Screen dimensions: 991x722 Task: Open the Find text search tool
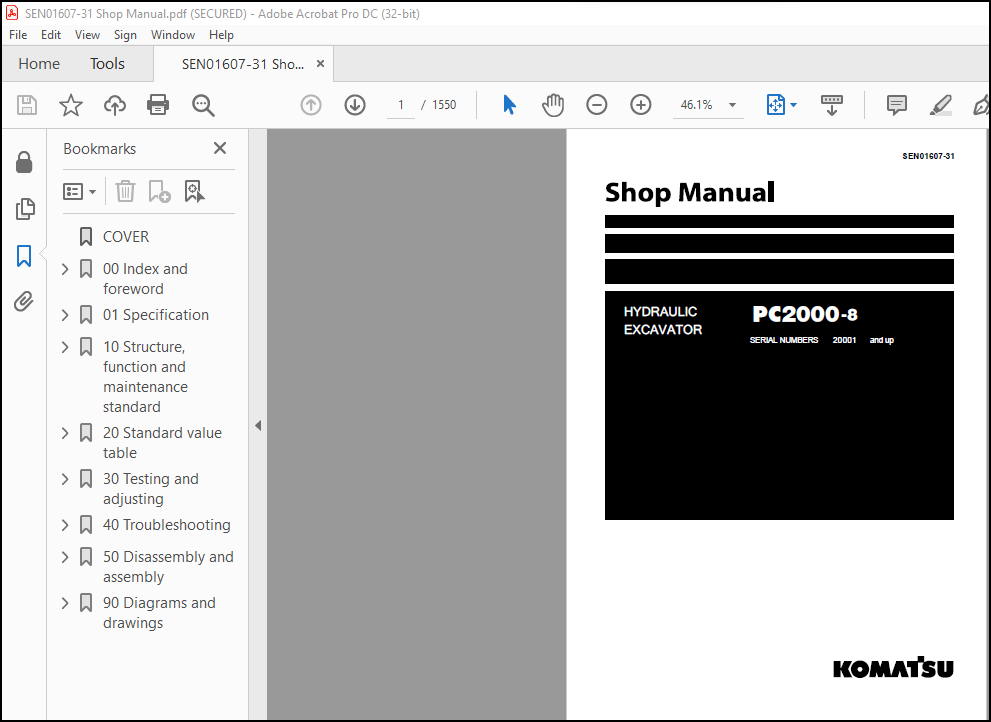203,105
